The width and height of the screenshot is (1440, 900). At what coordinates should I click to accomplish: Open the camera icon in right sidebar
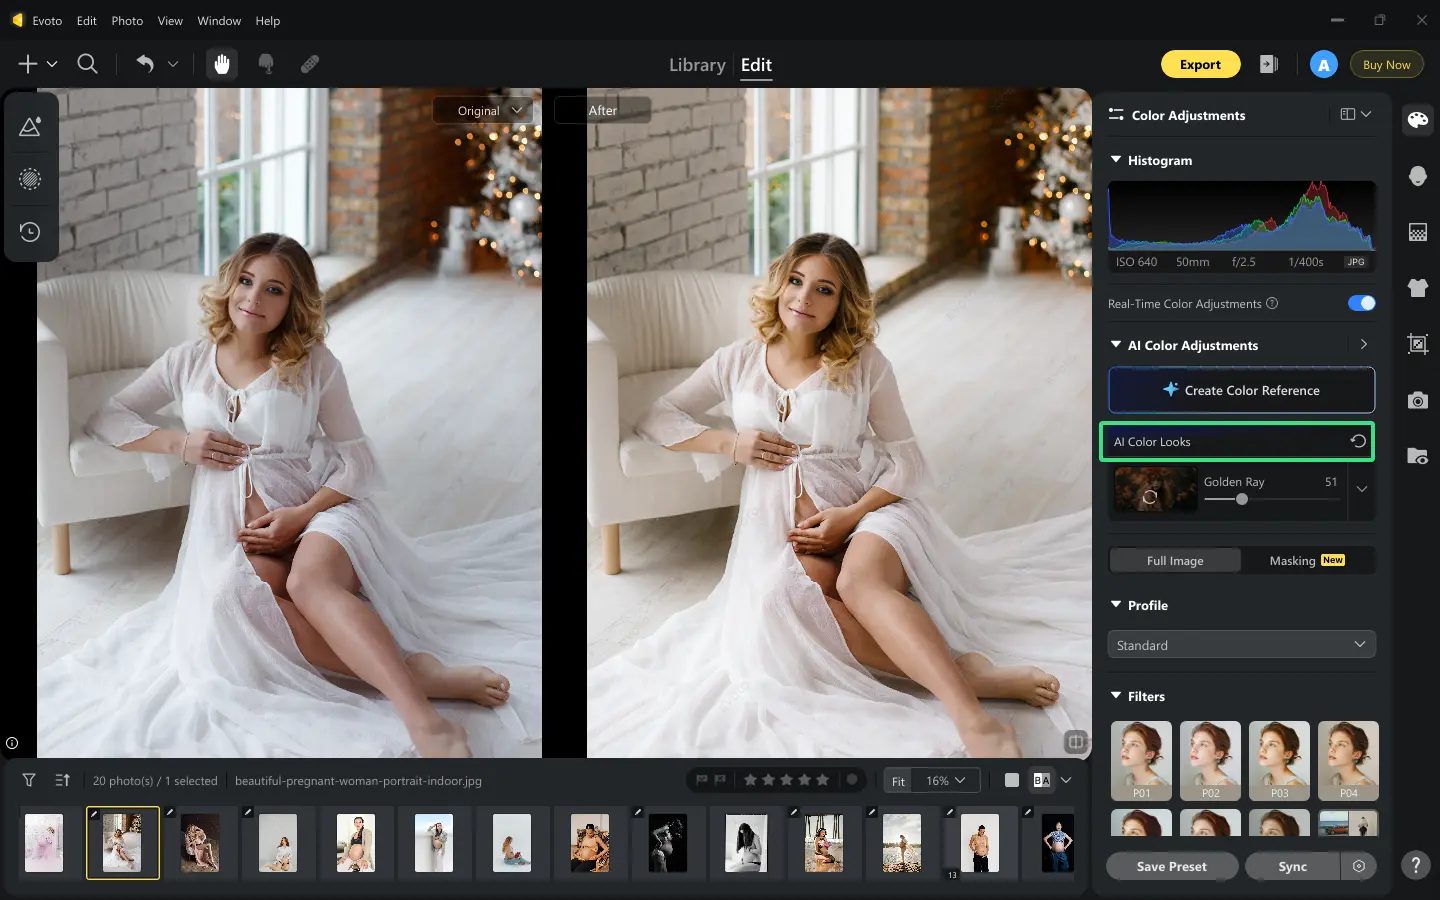1417,400
